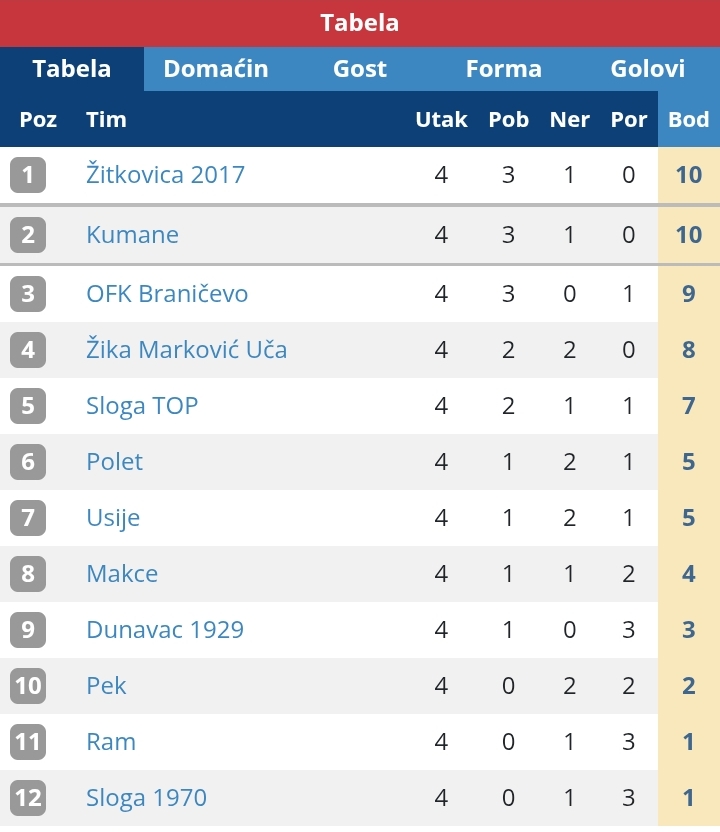Viewport: 720px width, 832px height.
Task: Open Sloga 1970 team link
Action: 146,798
